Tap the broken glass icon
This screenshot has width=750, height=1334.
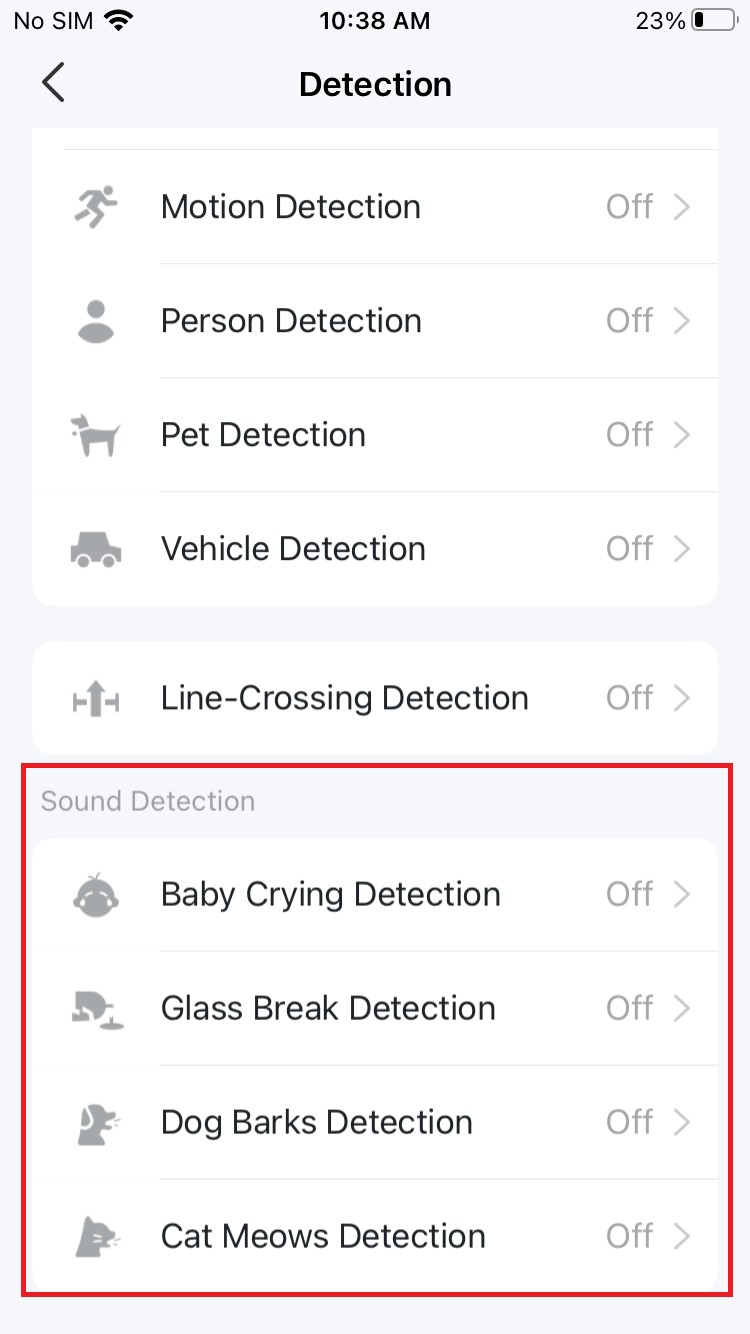click(96, 1008)
